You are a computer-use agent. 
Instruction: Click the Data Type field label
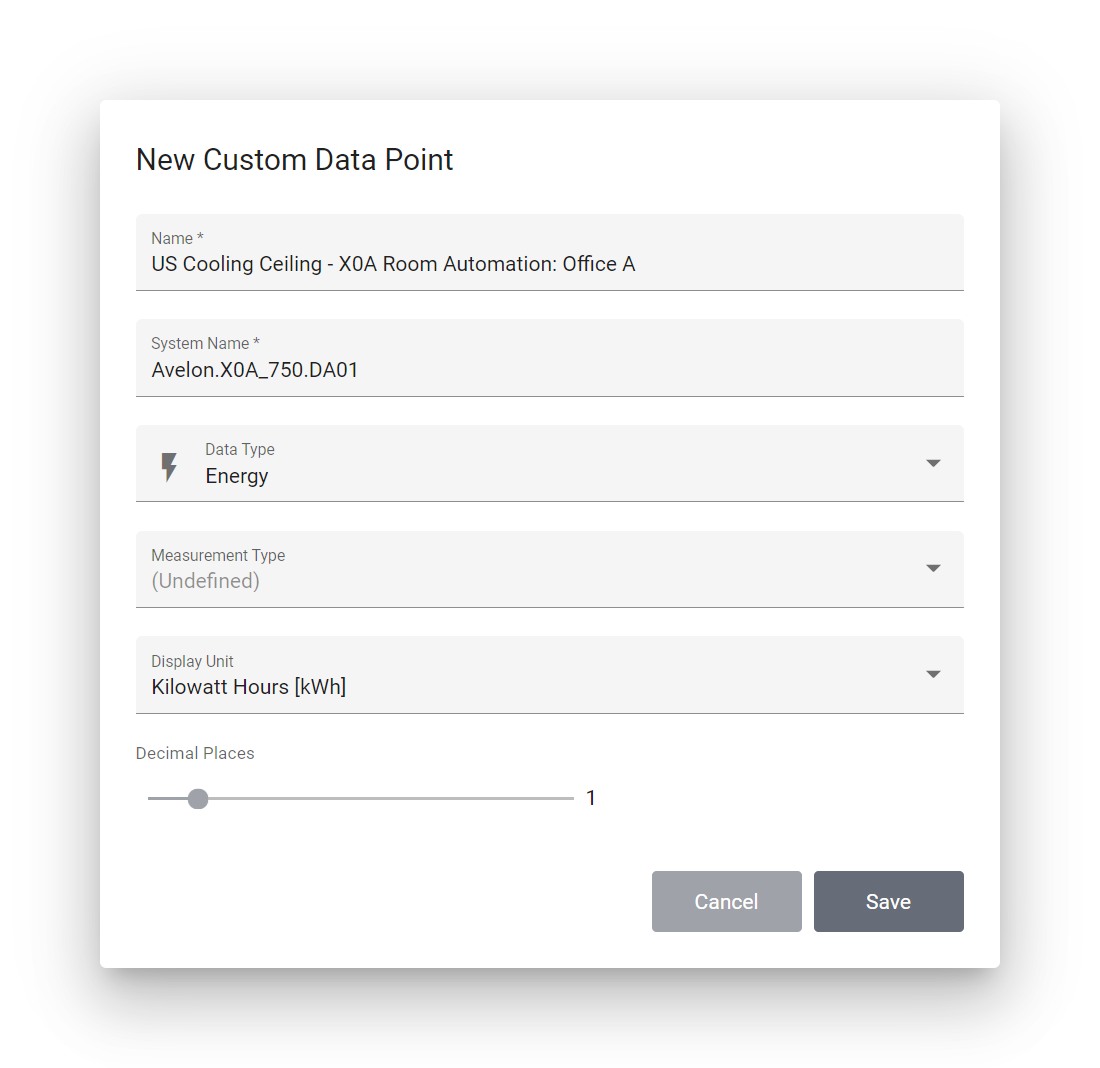[x=239, y=450]
